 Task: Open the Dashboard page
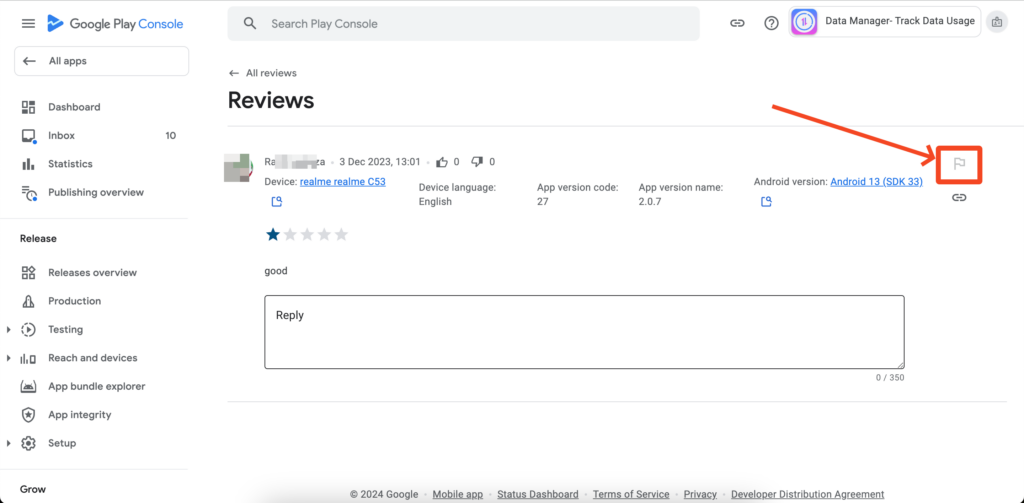(74, 107)
